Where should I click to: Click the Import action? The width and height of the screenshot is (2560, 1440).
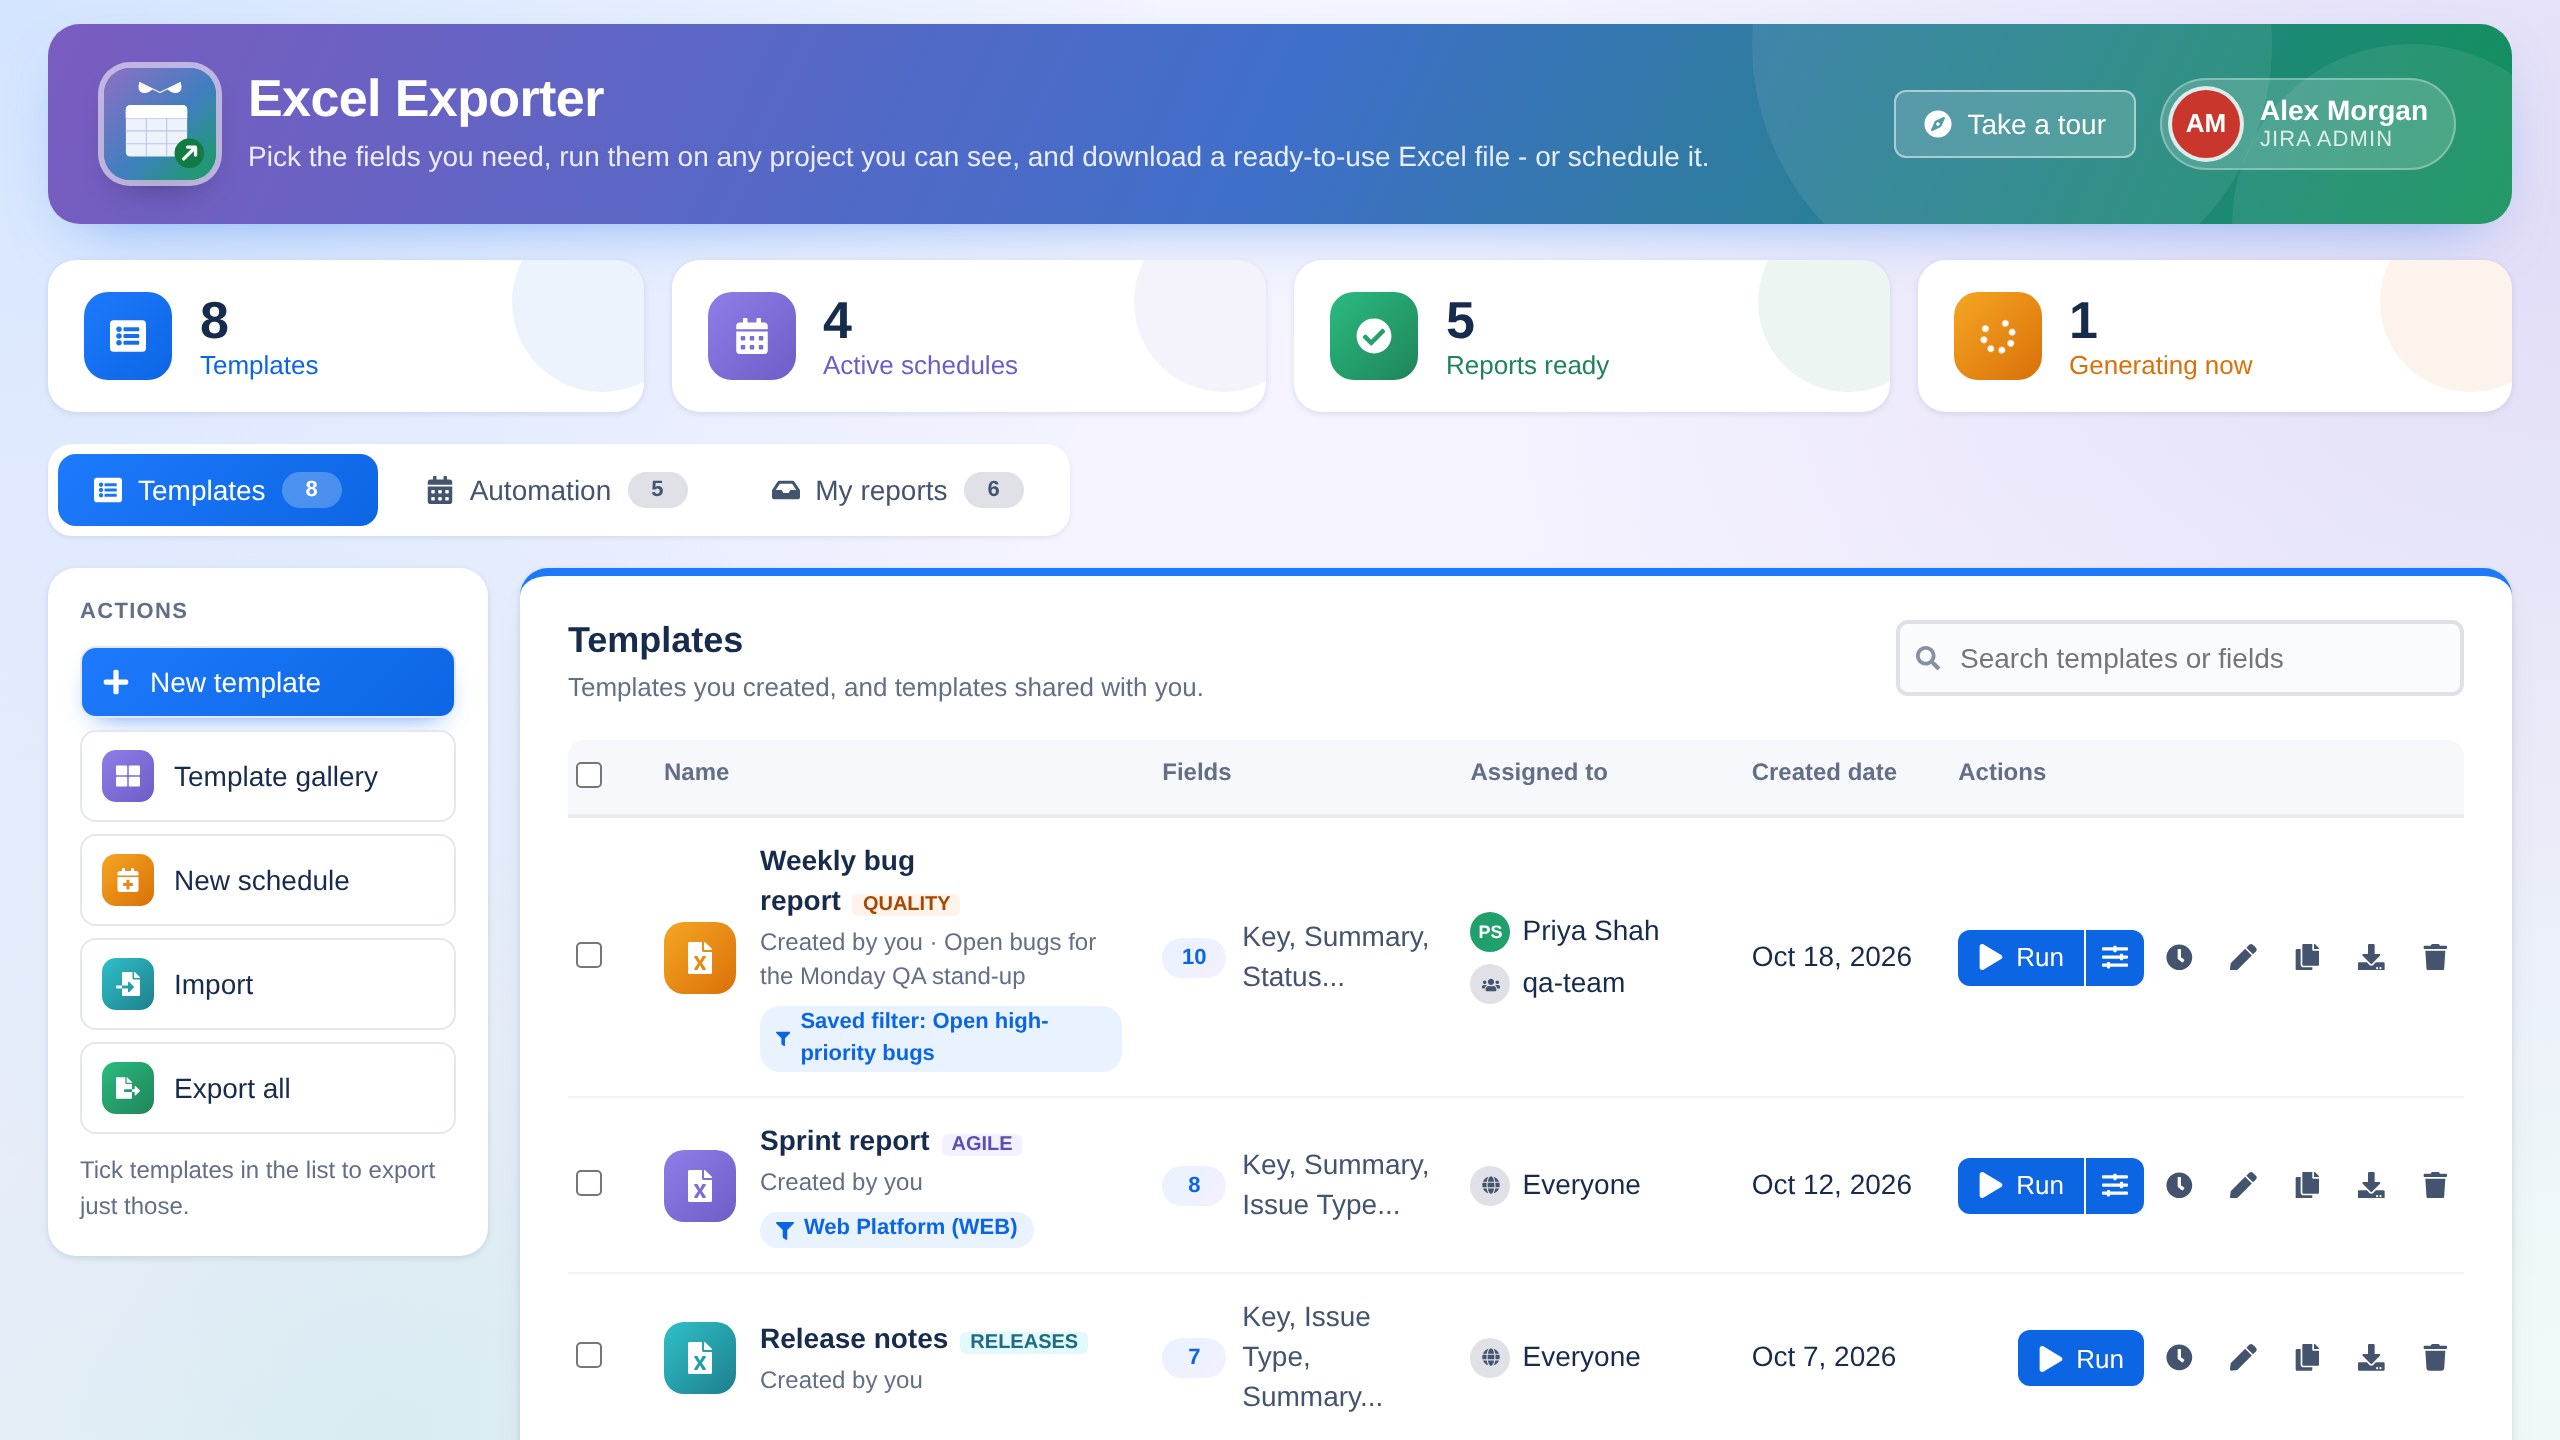(268, 984)
